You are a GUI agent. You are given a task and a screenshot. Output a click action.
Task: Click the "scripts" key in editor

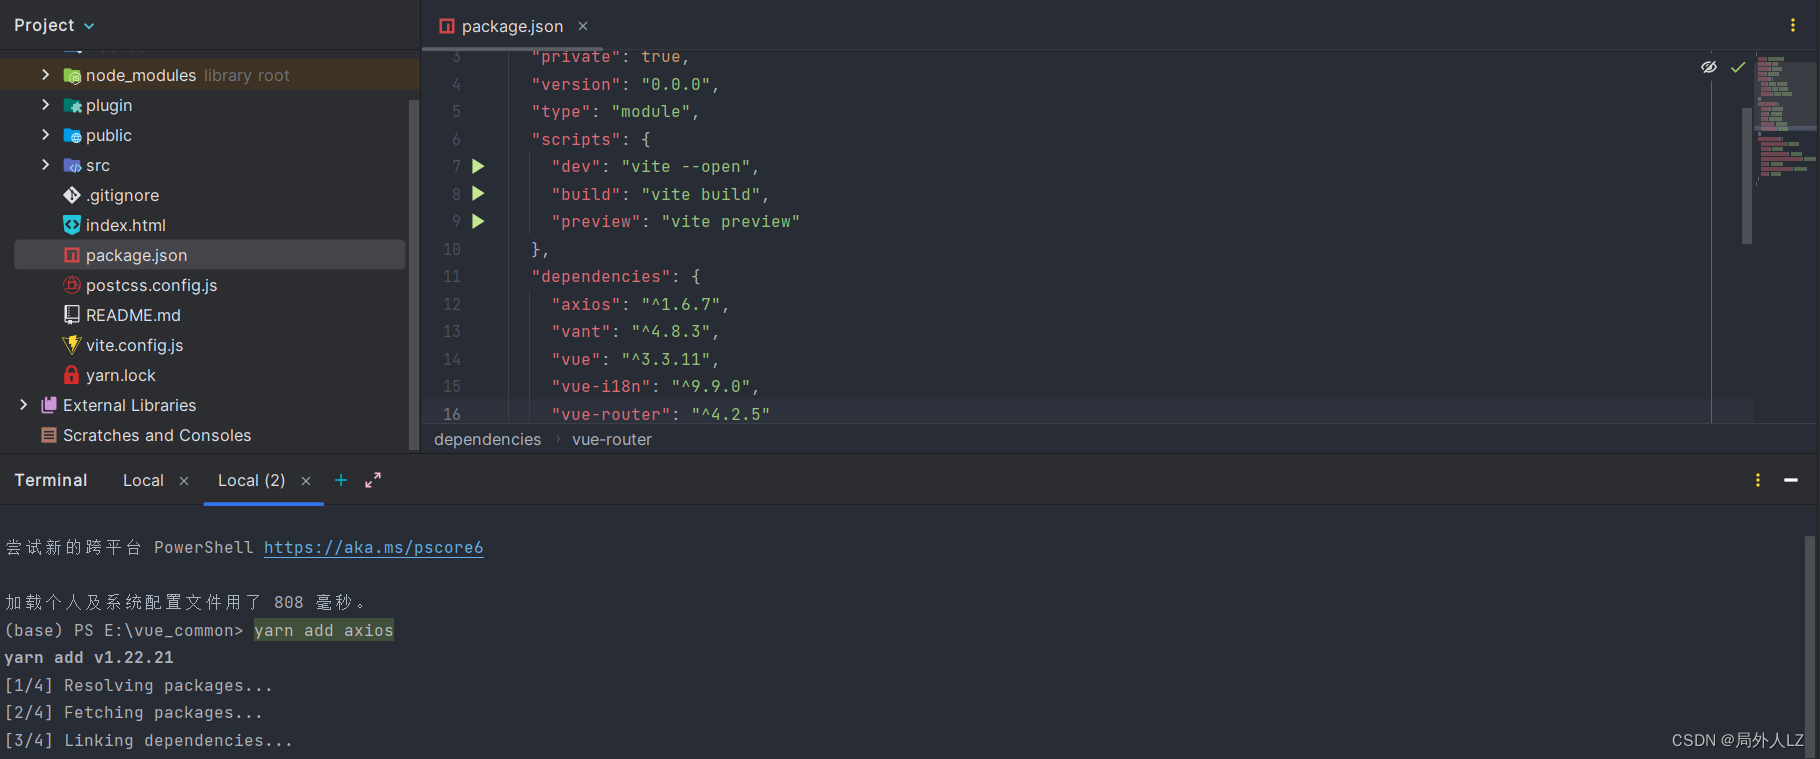coord(575,139)
